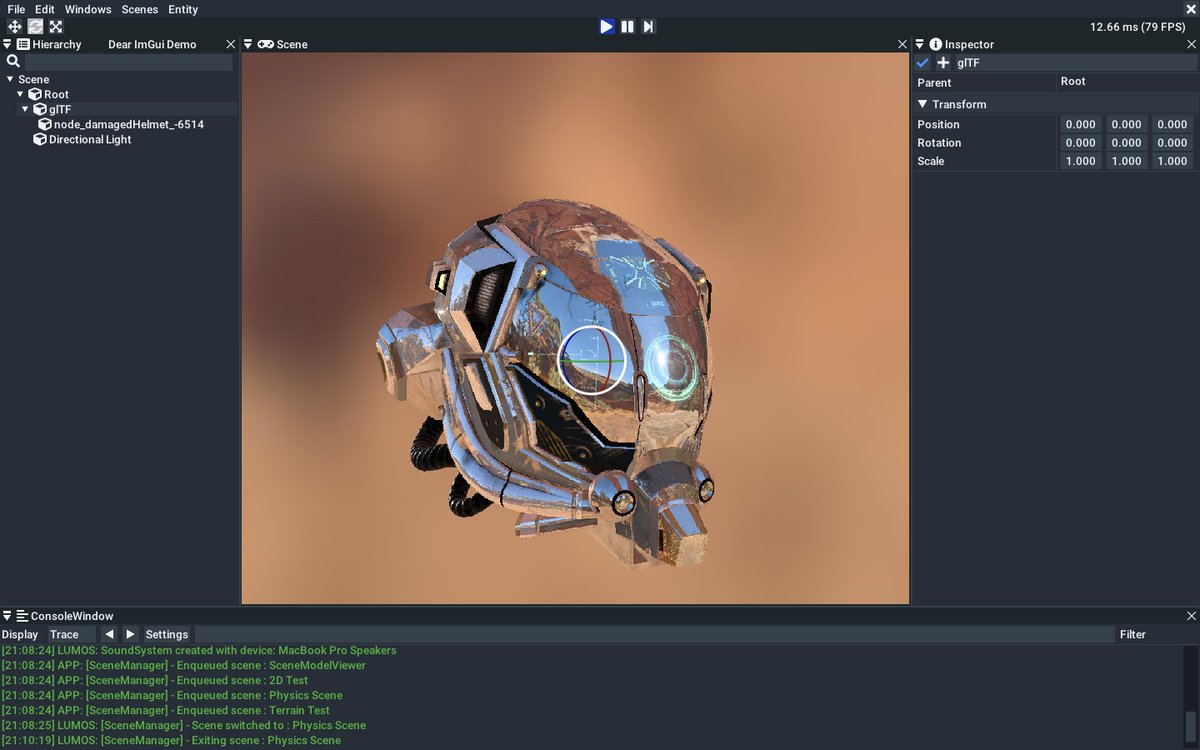Click log line 'SoundSystem created with device'

199,650
